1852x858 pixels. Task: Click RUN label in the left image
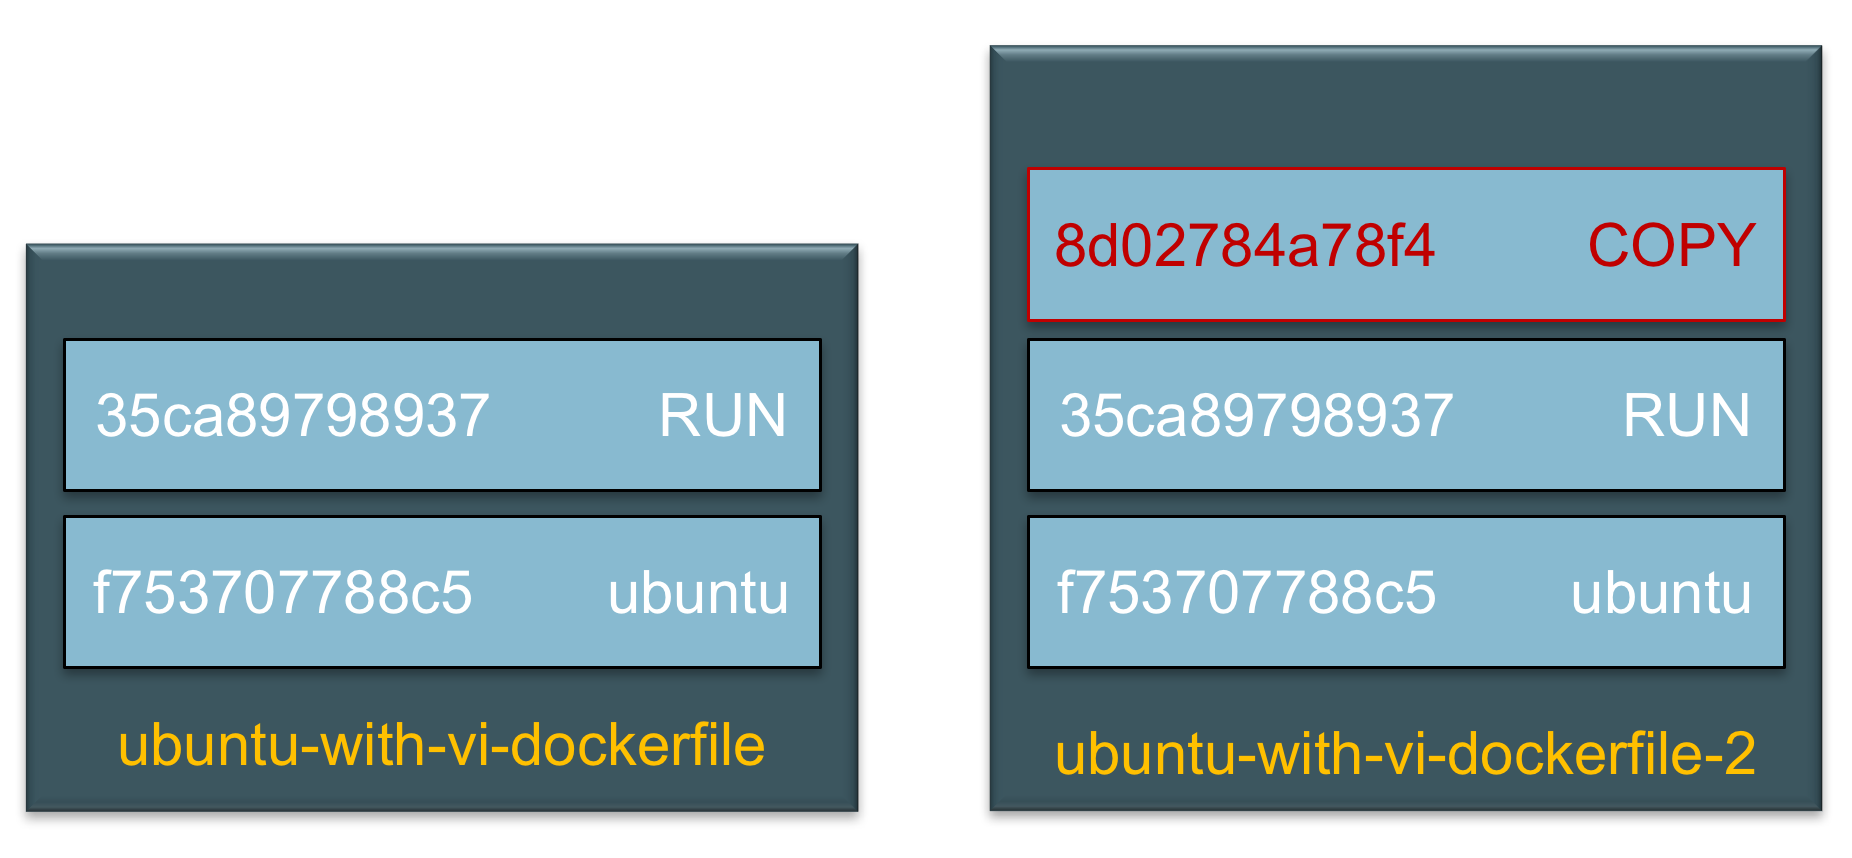point(722,416)
